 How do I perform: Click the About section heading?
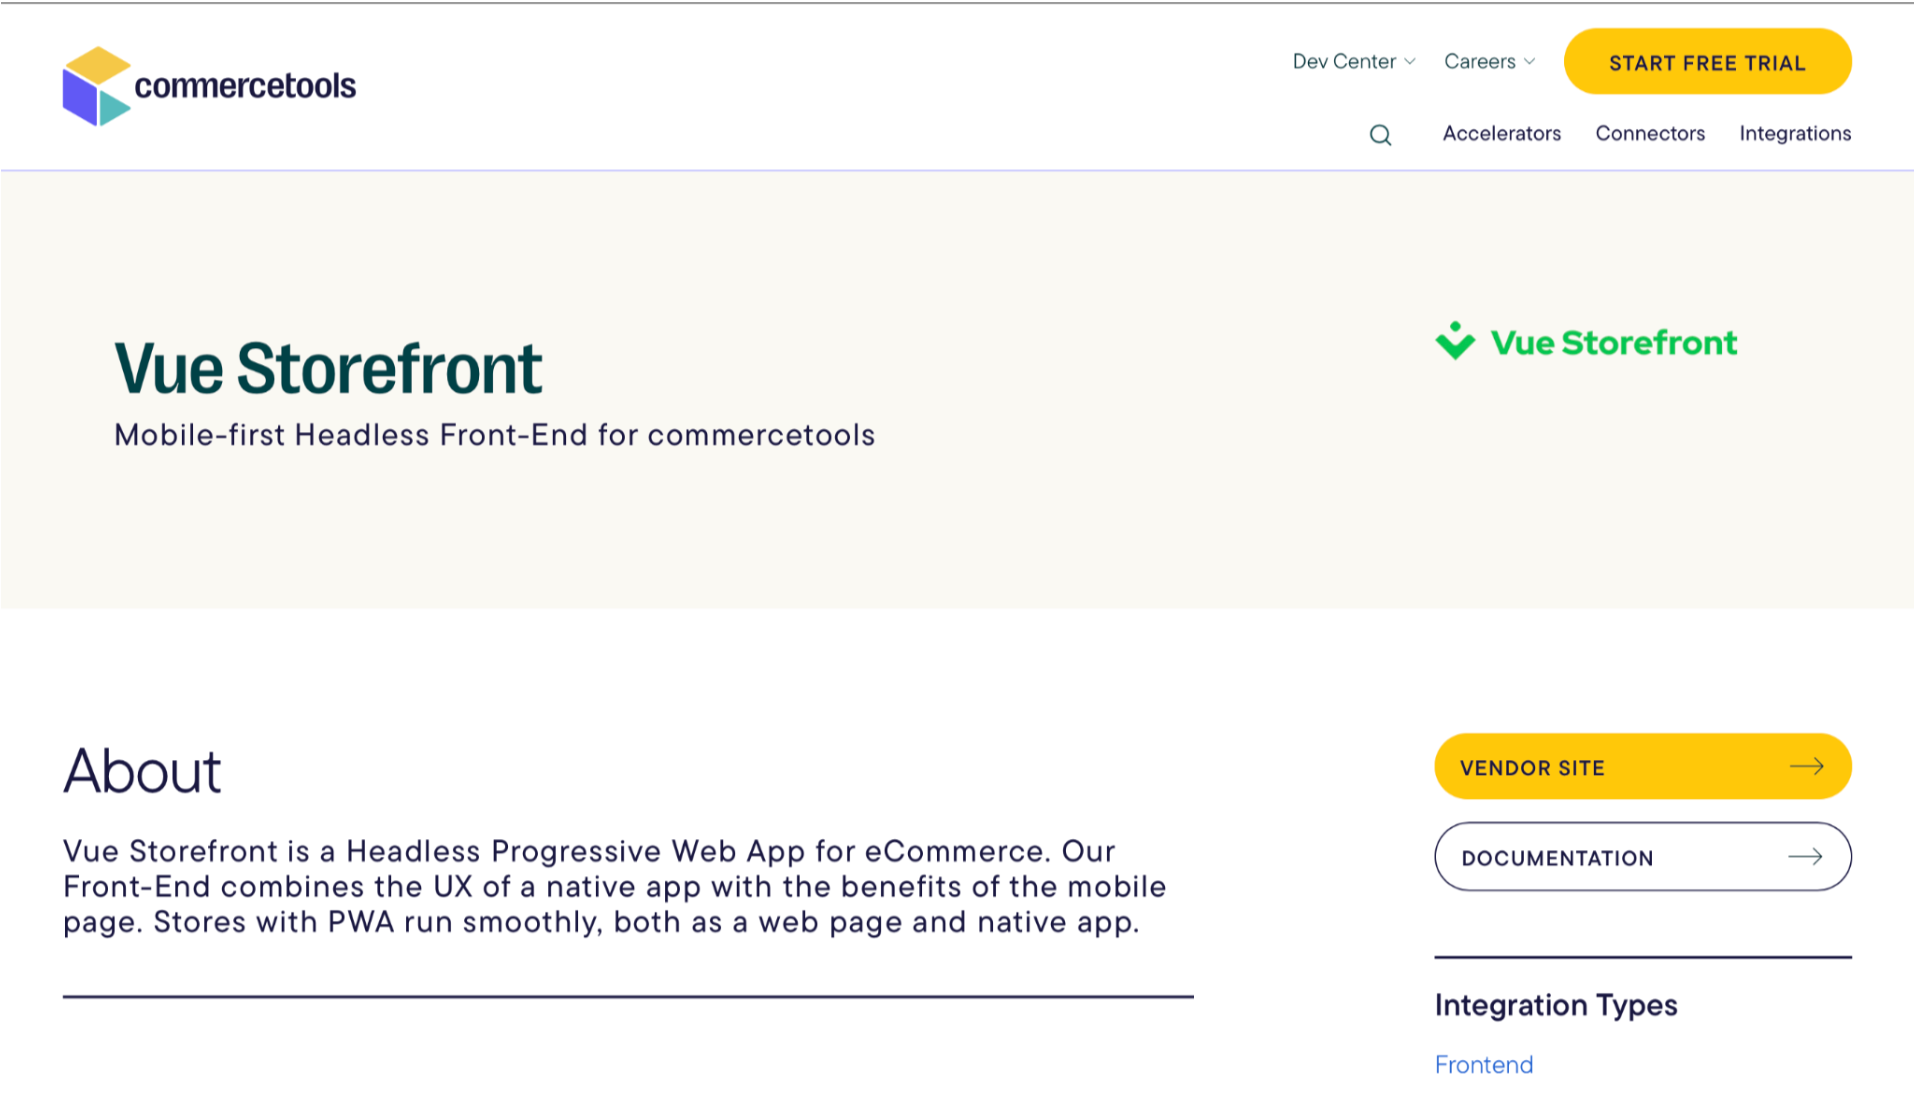point(142,772)
